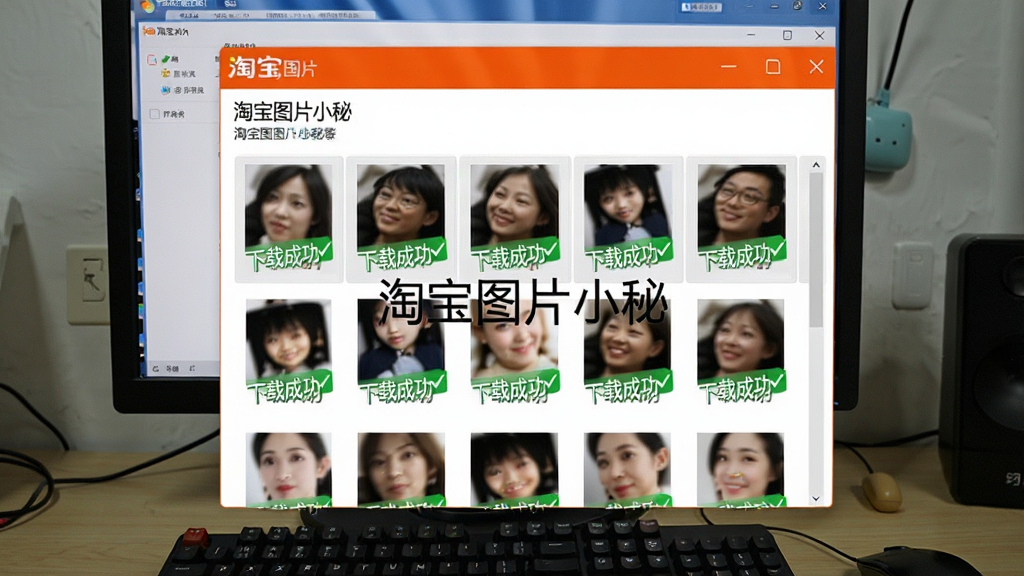Click the scroll-up arrow of the thumbnail list
The height and width of the screenshot is (576, 1024).
[816, 165]
